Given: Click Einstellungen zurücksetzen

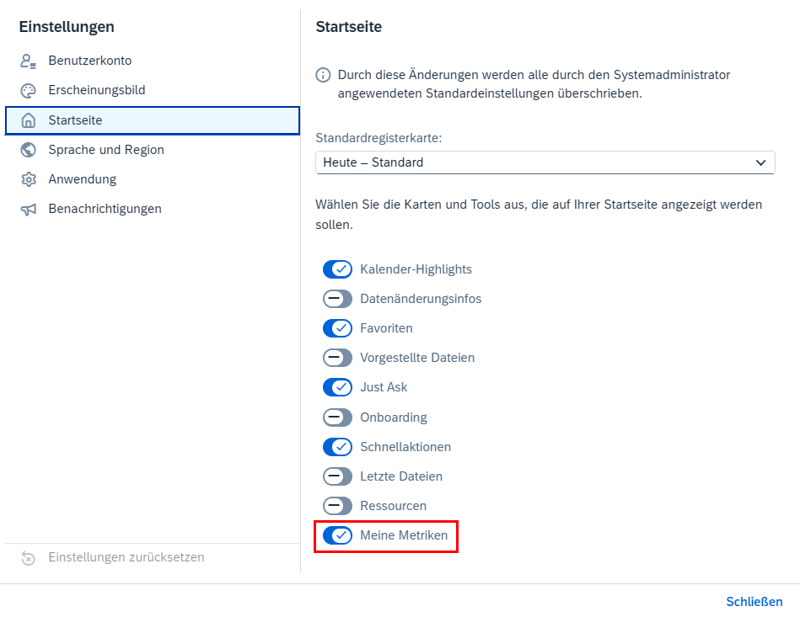Looking at the screenshot, I should pyautogui.click(x=126, y=557).
